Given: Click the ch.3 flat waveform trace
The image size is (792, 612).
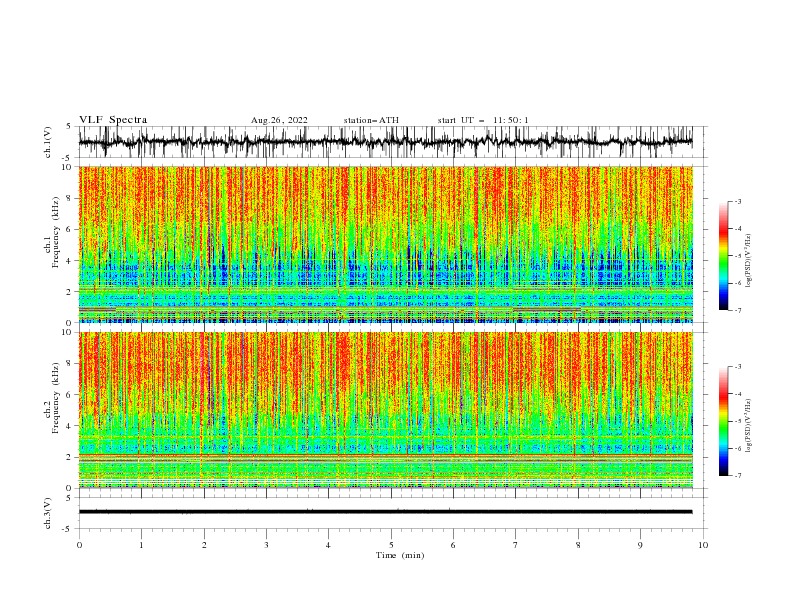Looking at the screenshot, I should point(385,512).
